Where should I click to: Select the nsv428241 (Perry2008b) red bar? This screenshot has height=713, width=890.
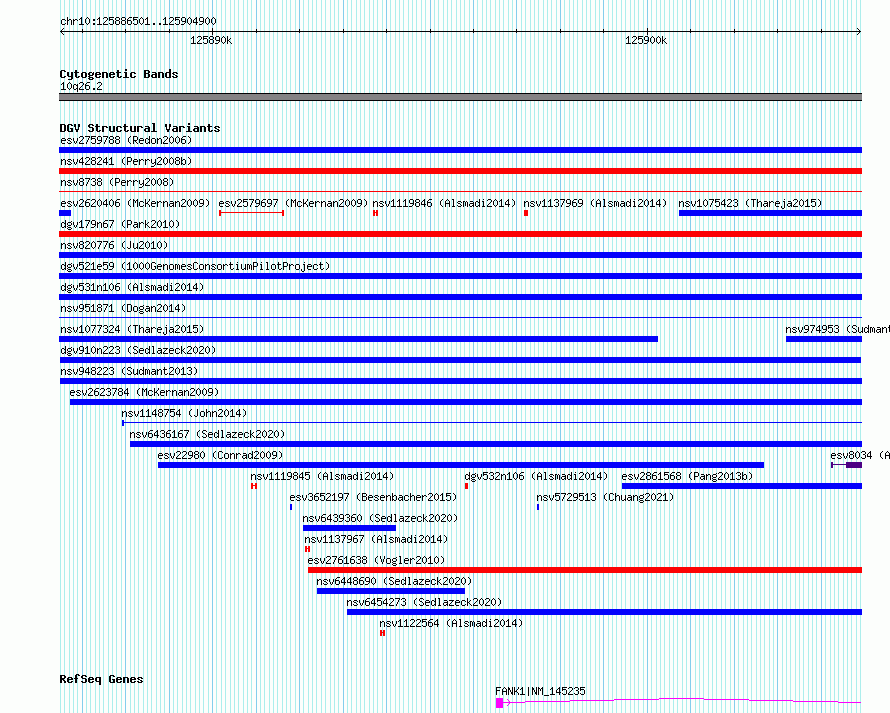[x=460, y=171]
